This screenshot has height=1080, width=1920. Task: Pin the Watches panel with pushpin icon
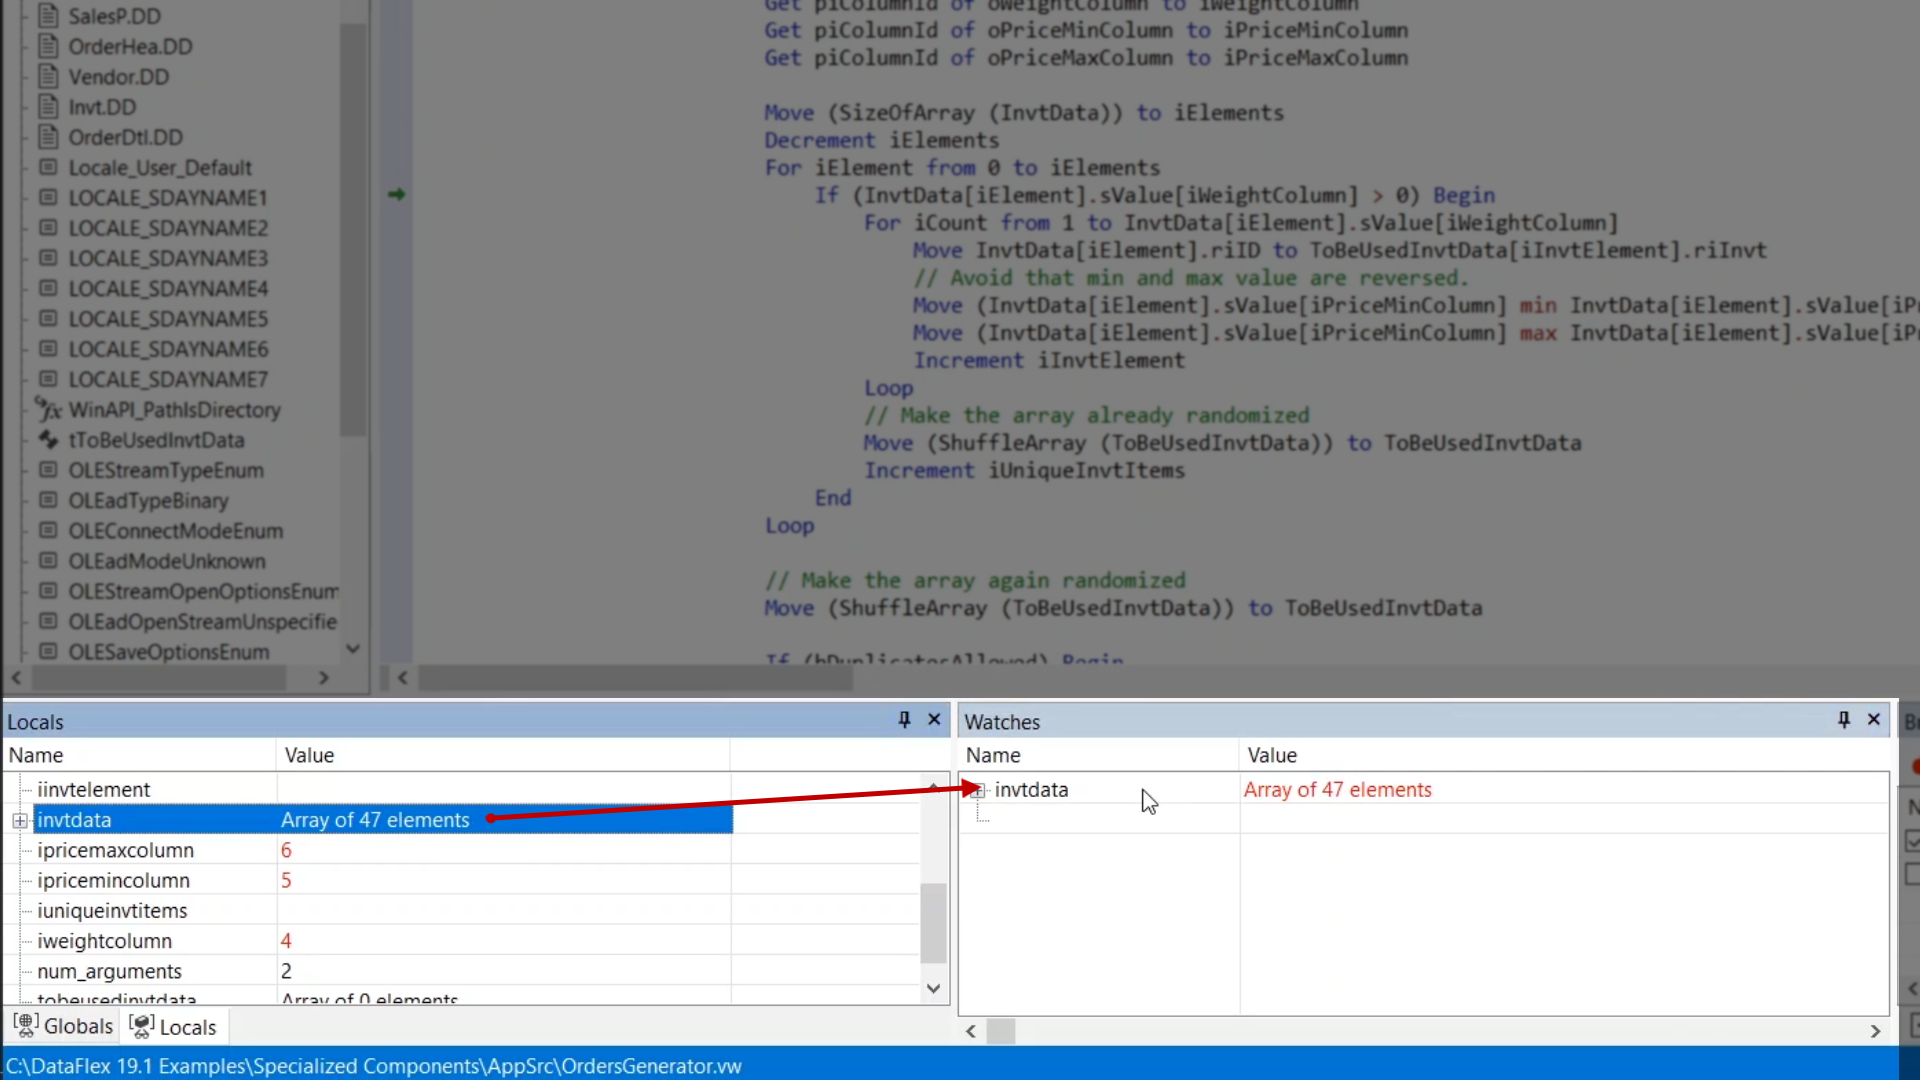(x=1843, y=719)
